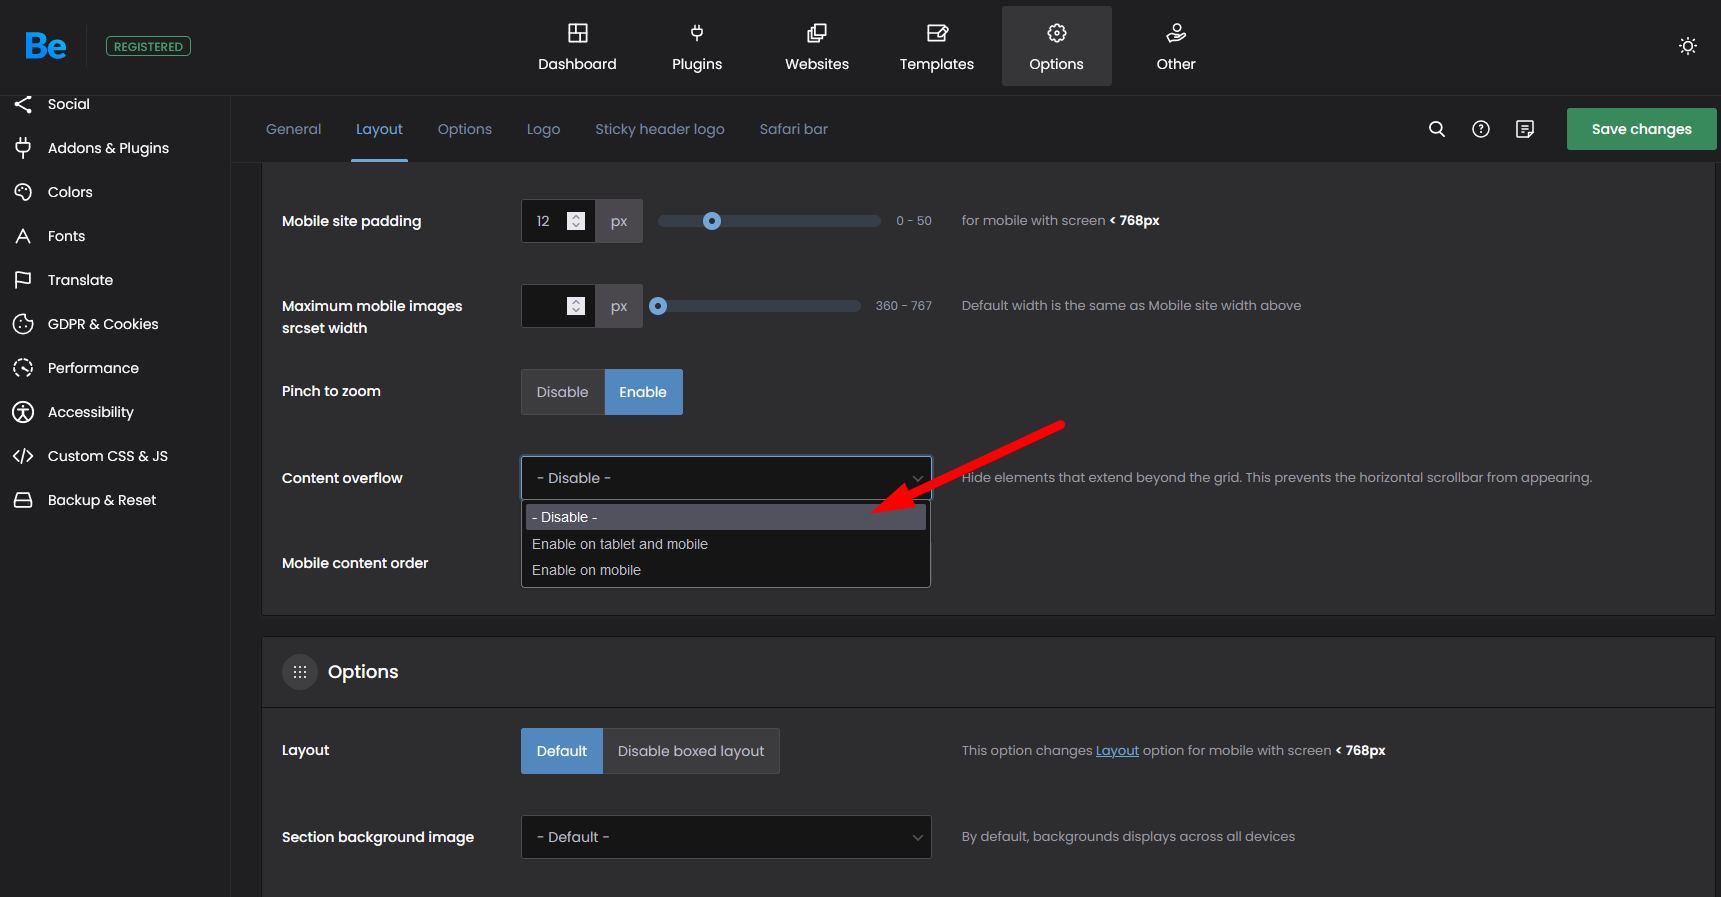Click the Mobile site padding slider handle
This screenshot has width=1721, height=897.
pos(712,221)
